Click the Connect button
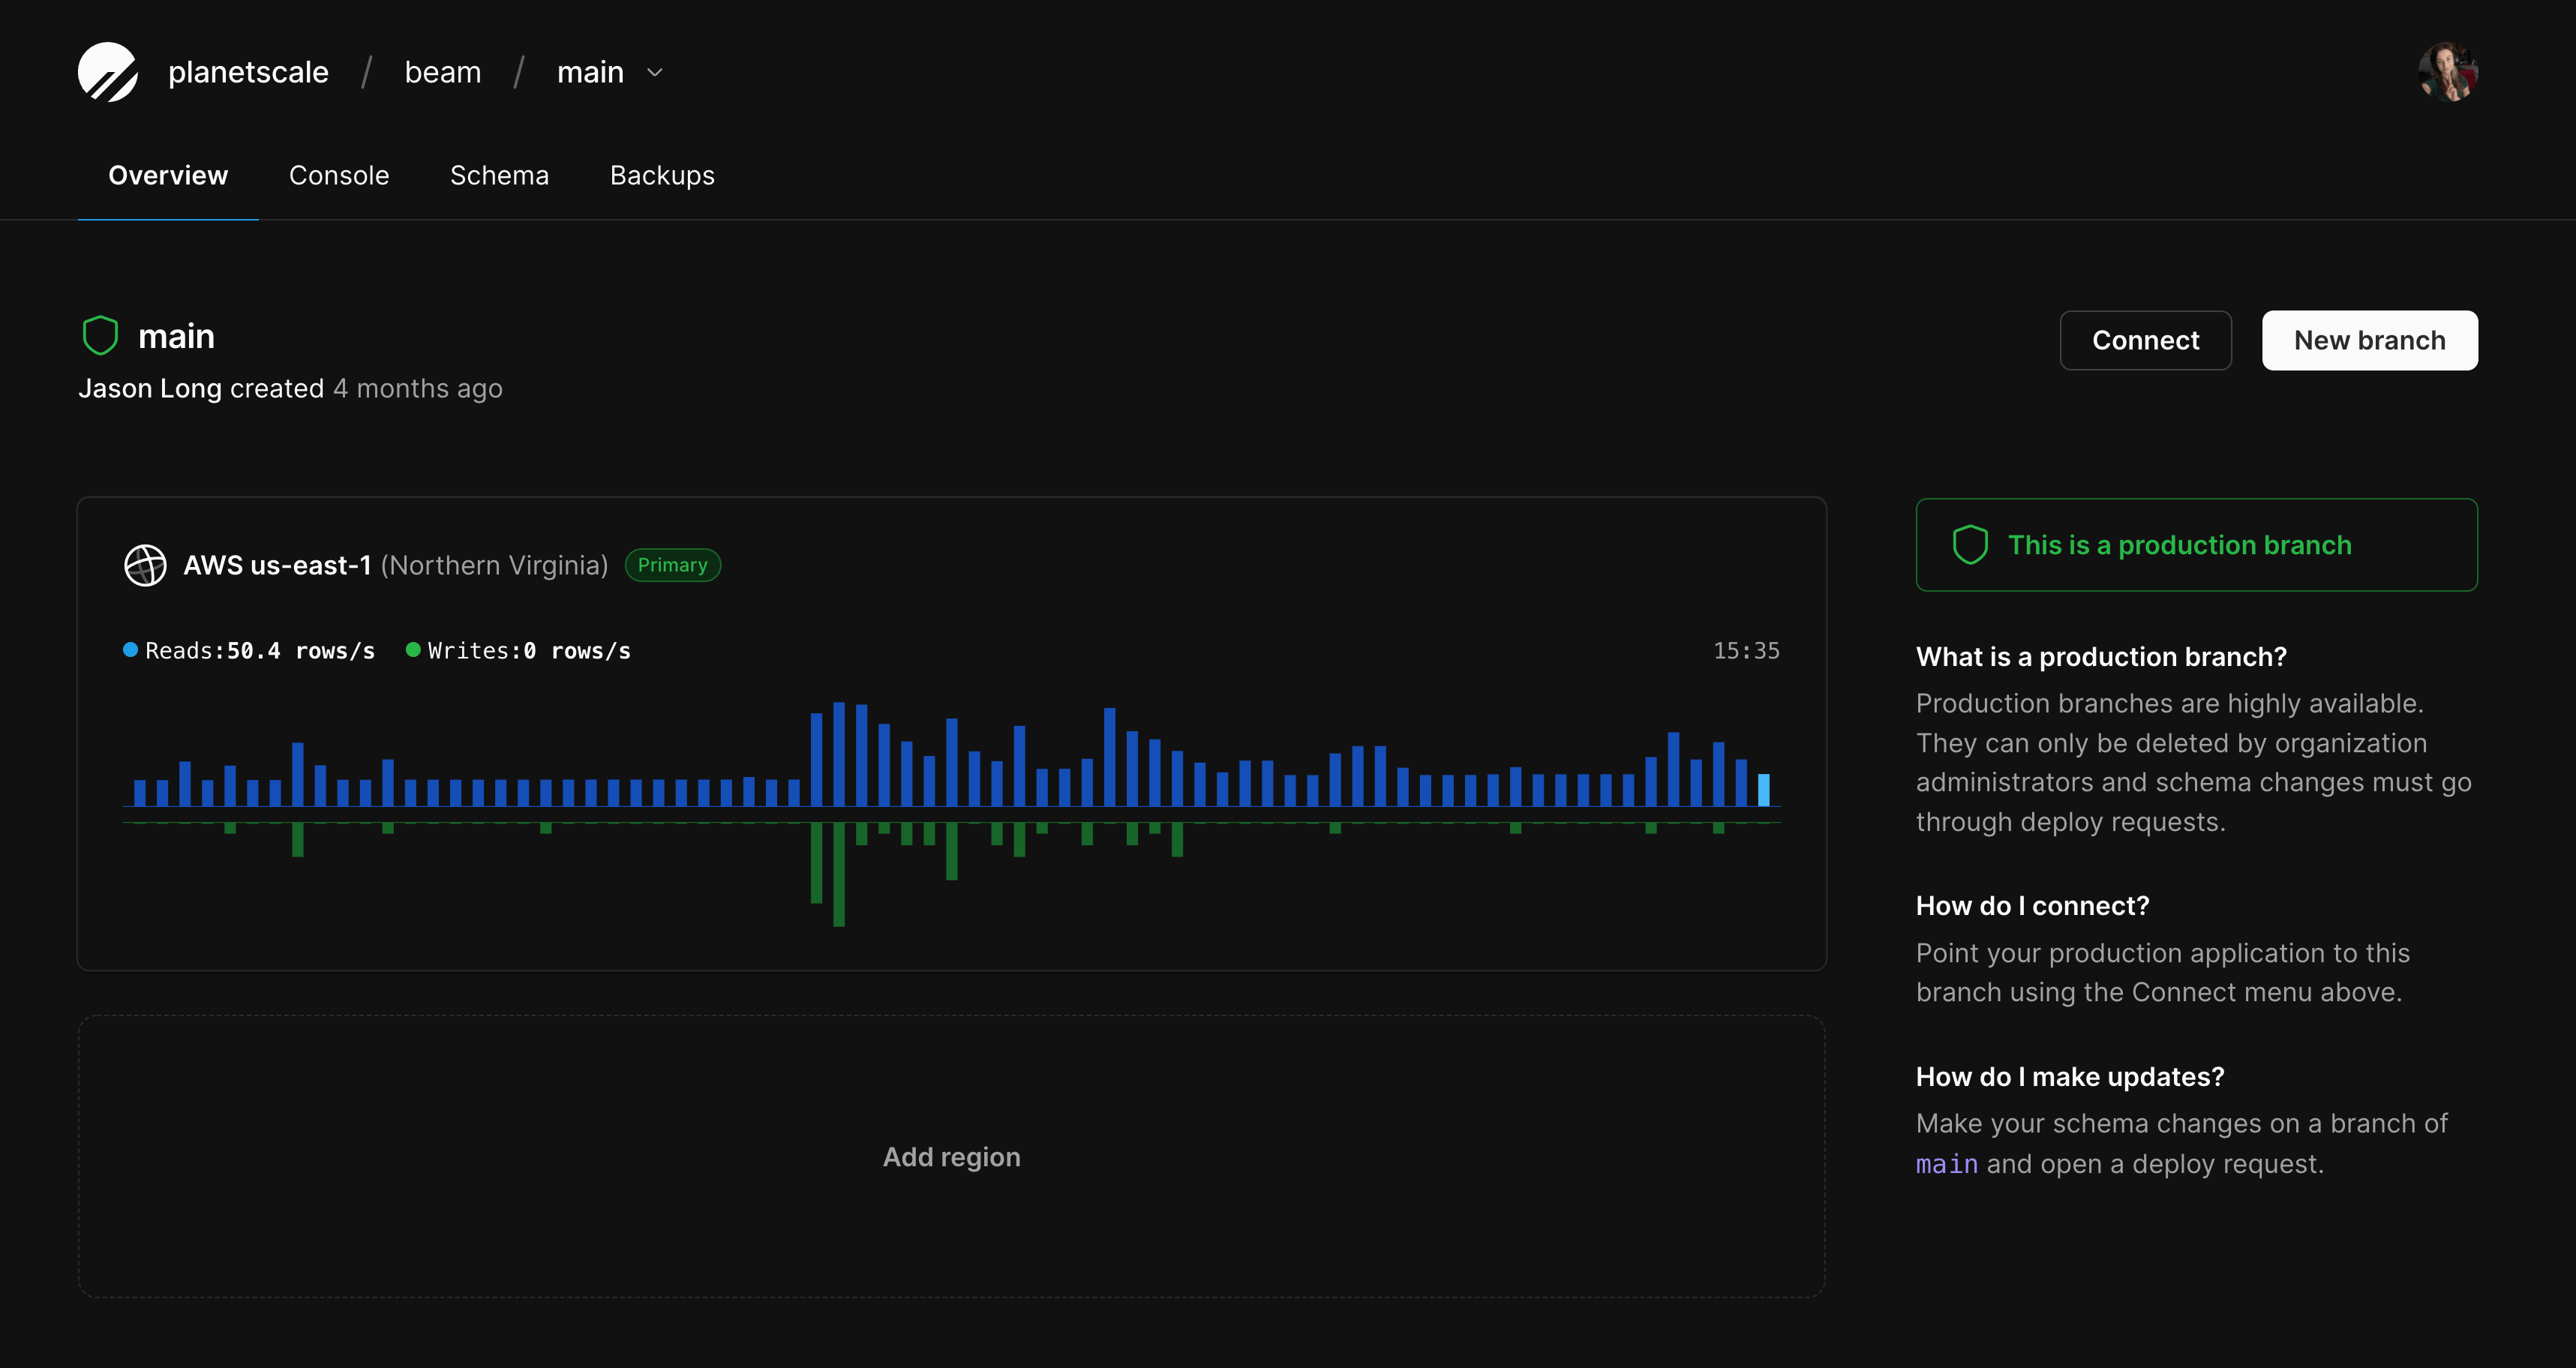Image resolution: width=2576 pixels, height=1368 pixels. (x=2145, y=340)
